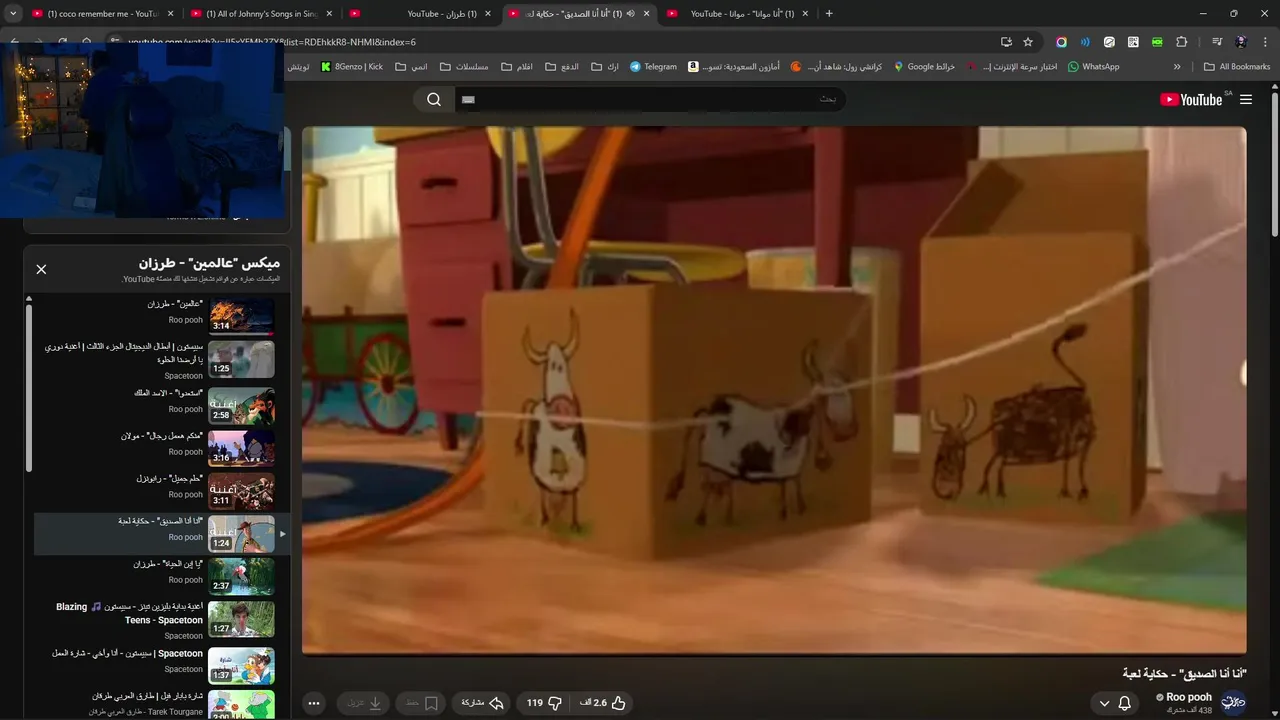The image size is (1280, 720).
Task: Open the Extensions puzzle-piece menu
Action: click(1181, 42)
